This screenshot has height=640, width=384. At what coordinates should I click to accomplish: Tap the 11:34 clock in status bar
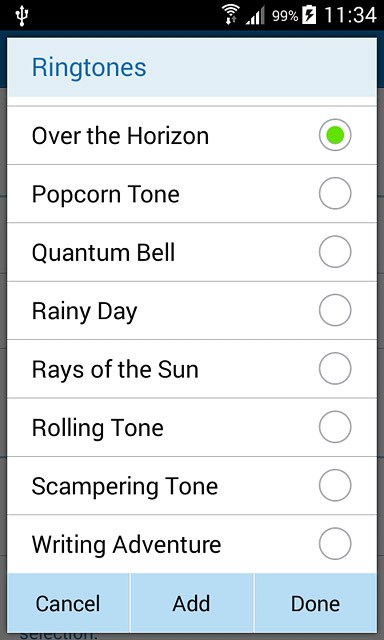[x=350, y=16]
